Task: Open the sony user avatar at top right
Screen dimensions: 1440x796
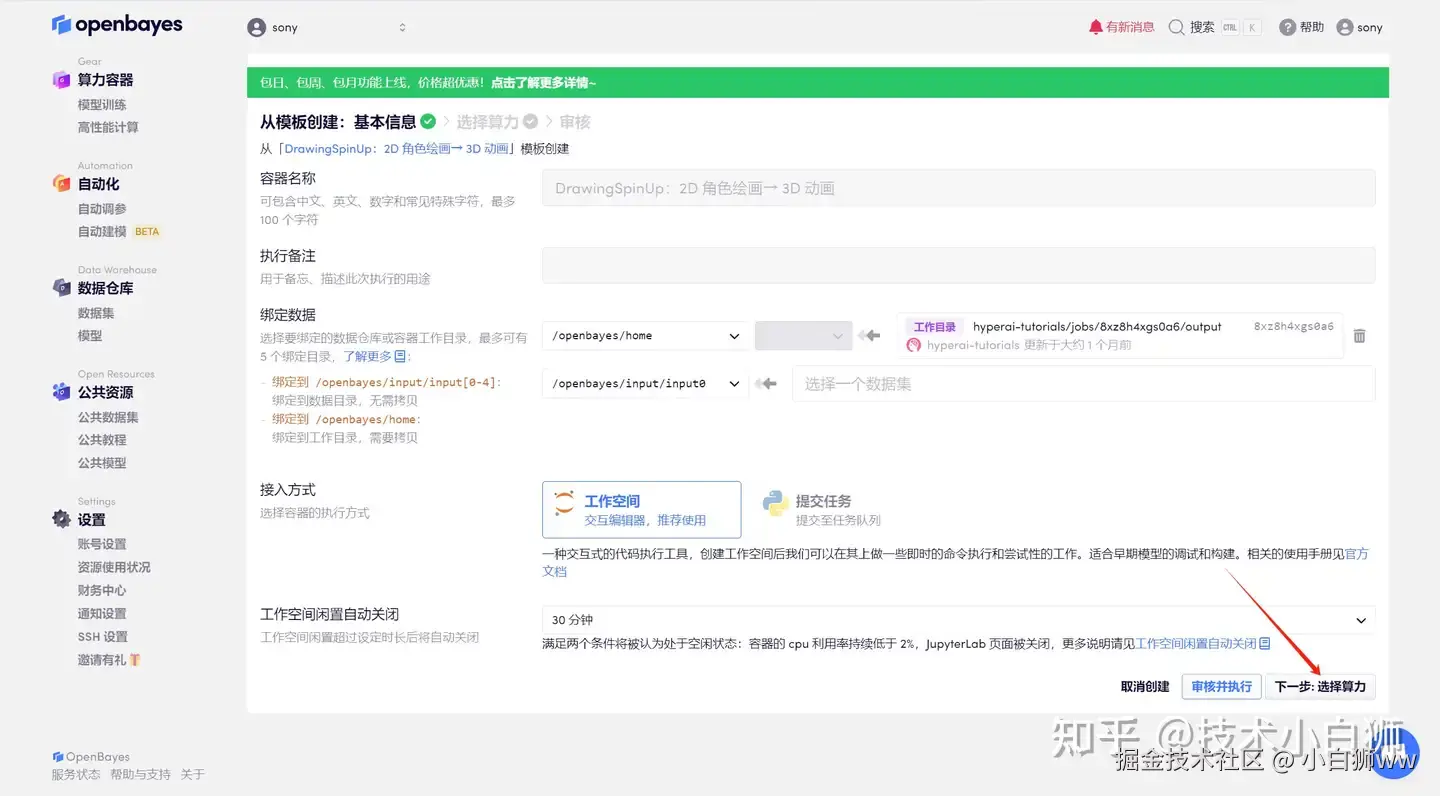Action: 1344,27
